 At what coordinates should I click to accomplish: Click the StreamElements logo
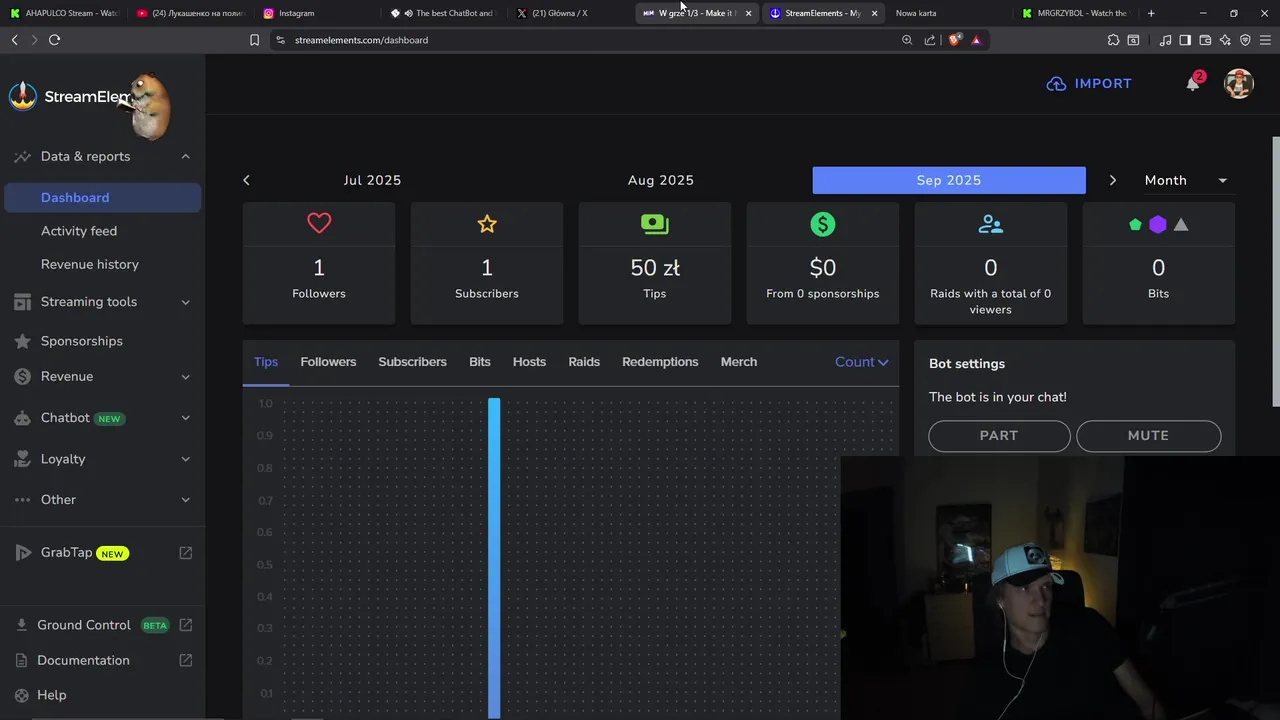tap(70, 97)
